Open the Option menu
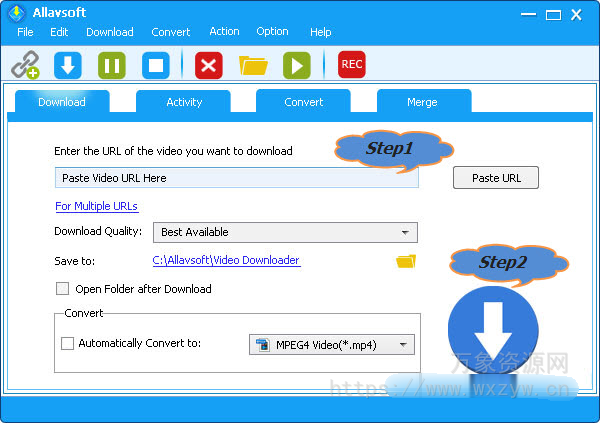This screenshot has height=423, width=600. coord(272,31)
